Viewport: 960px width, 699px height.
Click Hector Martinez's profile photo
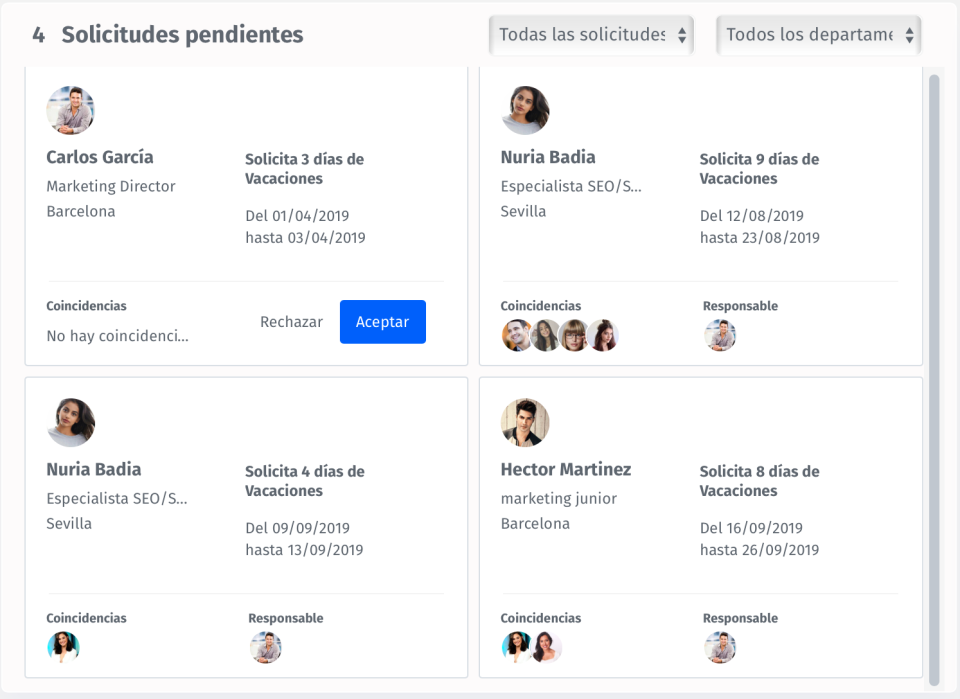click(525, 423)
